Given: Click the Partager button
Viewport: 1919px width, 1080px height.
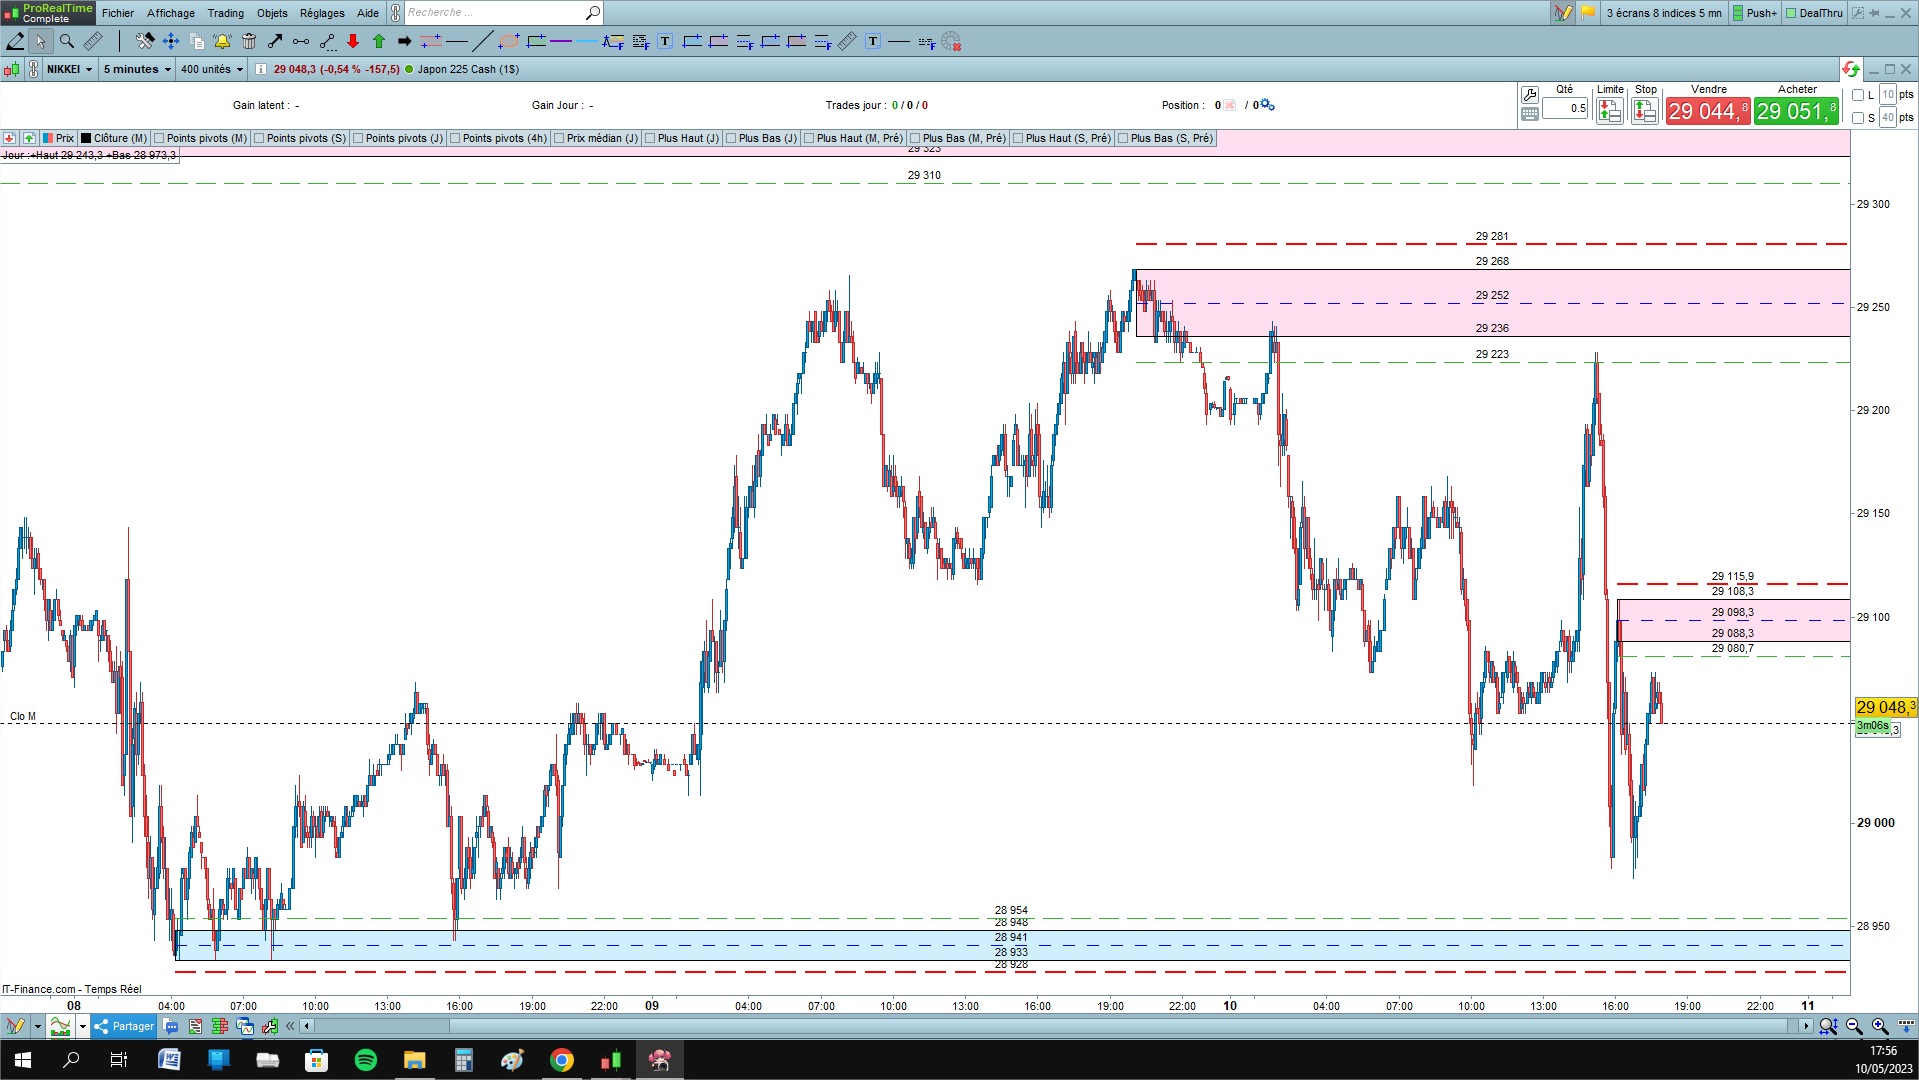Looking at the screenshot, I should pyautogui.click(x=124, y=1026).
